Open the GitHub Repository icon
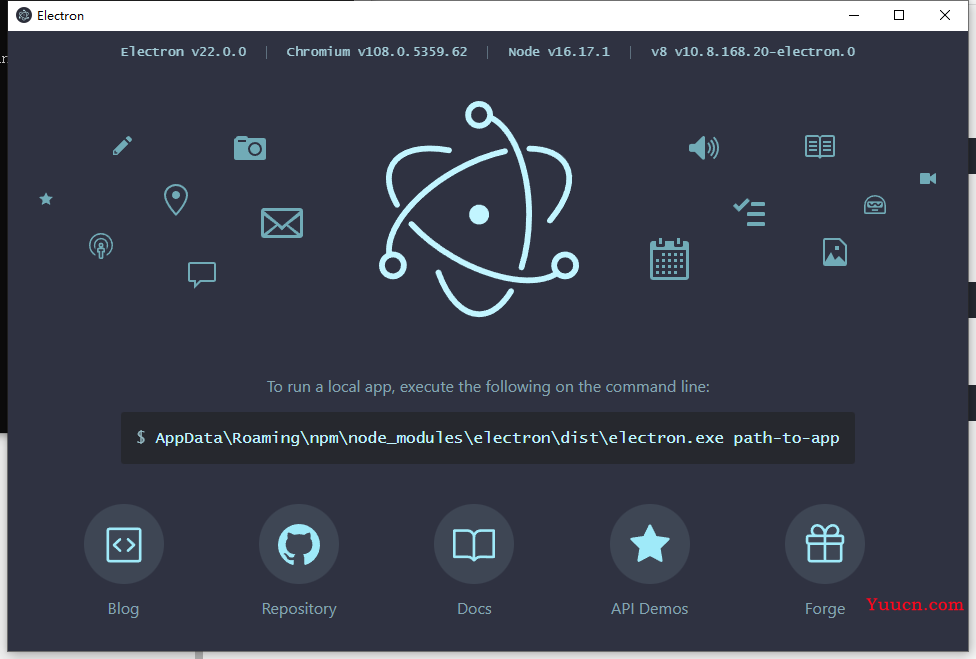The width and height of the screenshot is (976, 659). (299, 544)
